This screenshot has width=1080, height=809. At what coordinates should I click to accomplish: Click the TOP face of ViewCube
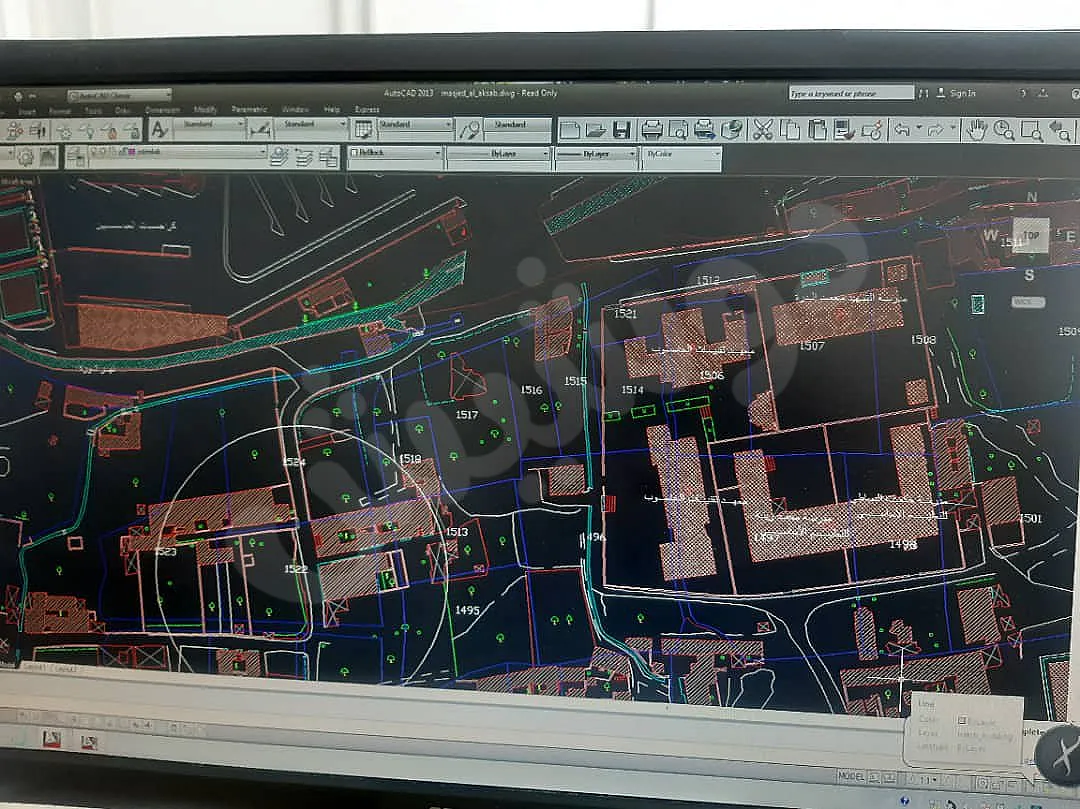(1030, 235)
